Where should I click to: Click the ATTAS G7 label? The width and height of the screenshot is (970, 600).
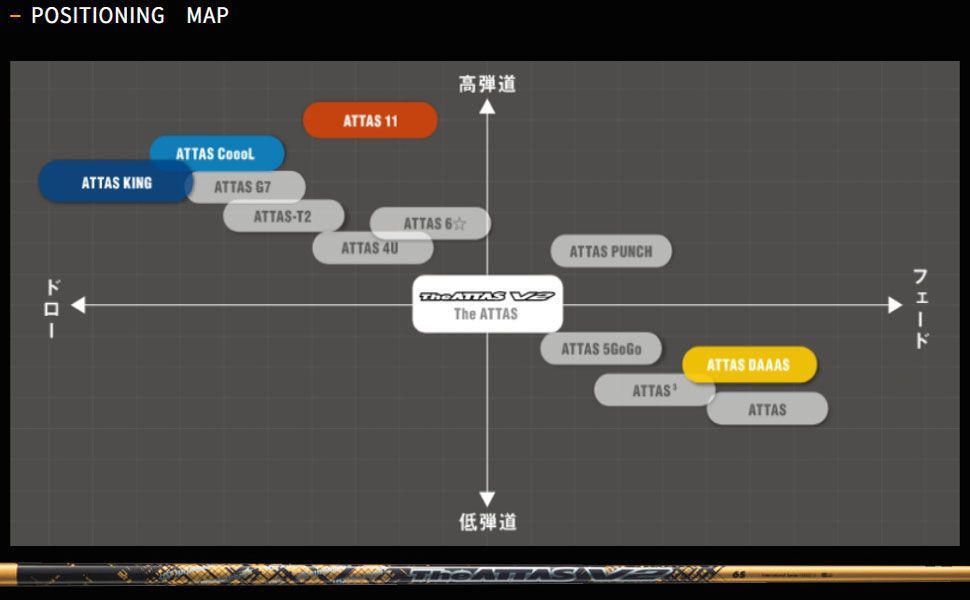[x=245, y=187]
